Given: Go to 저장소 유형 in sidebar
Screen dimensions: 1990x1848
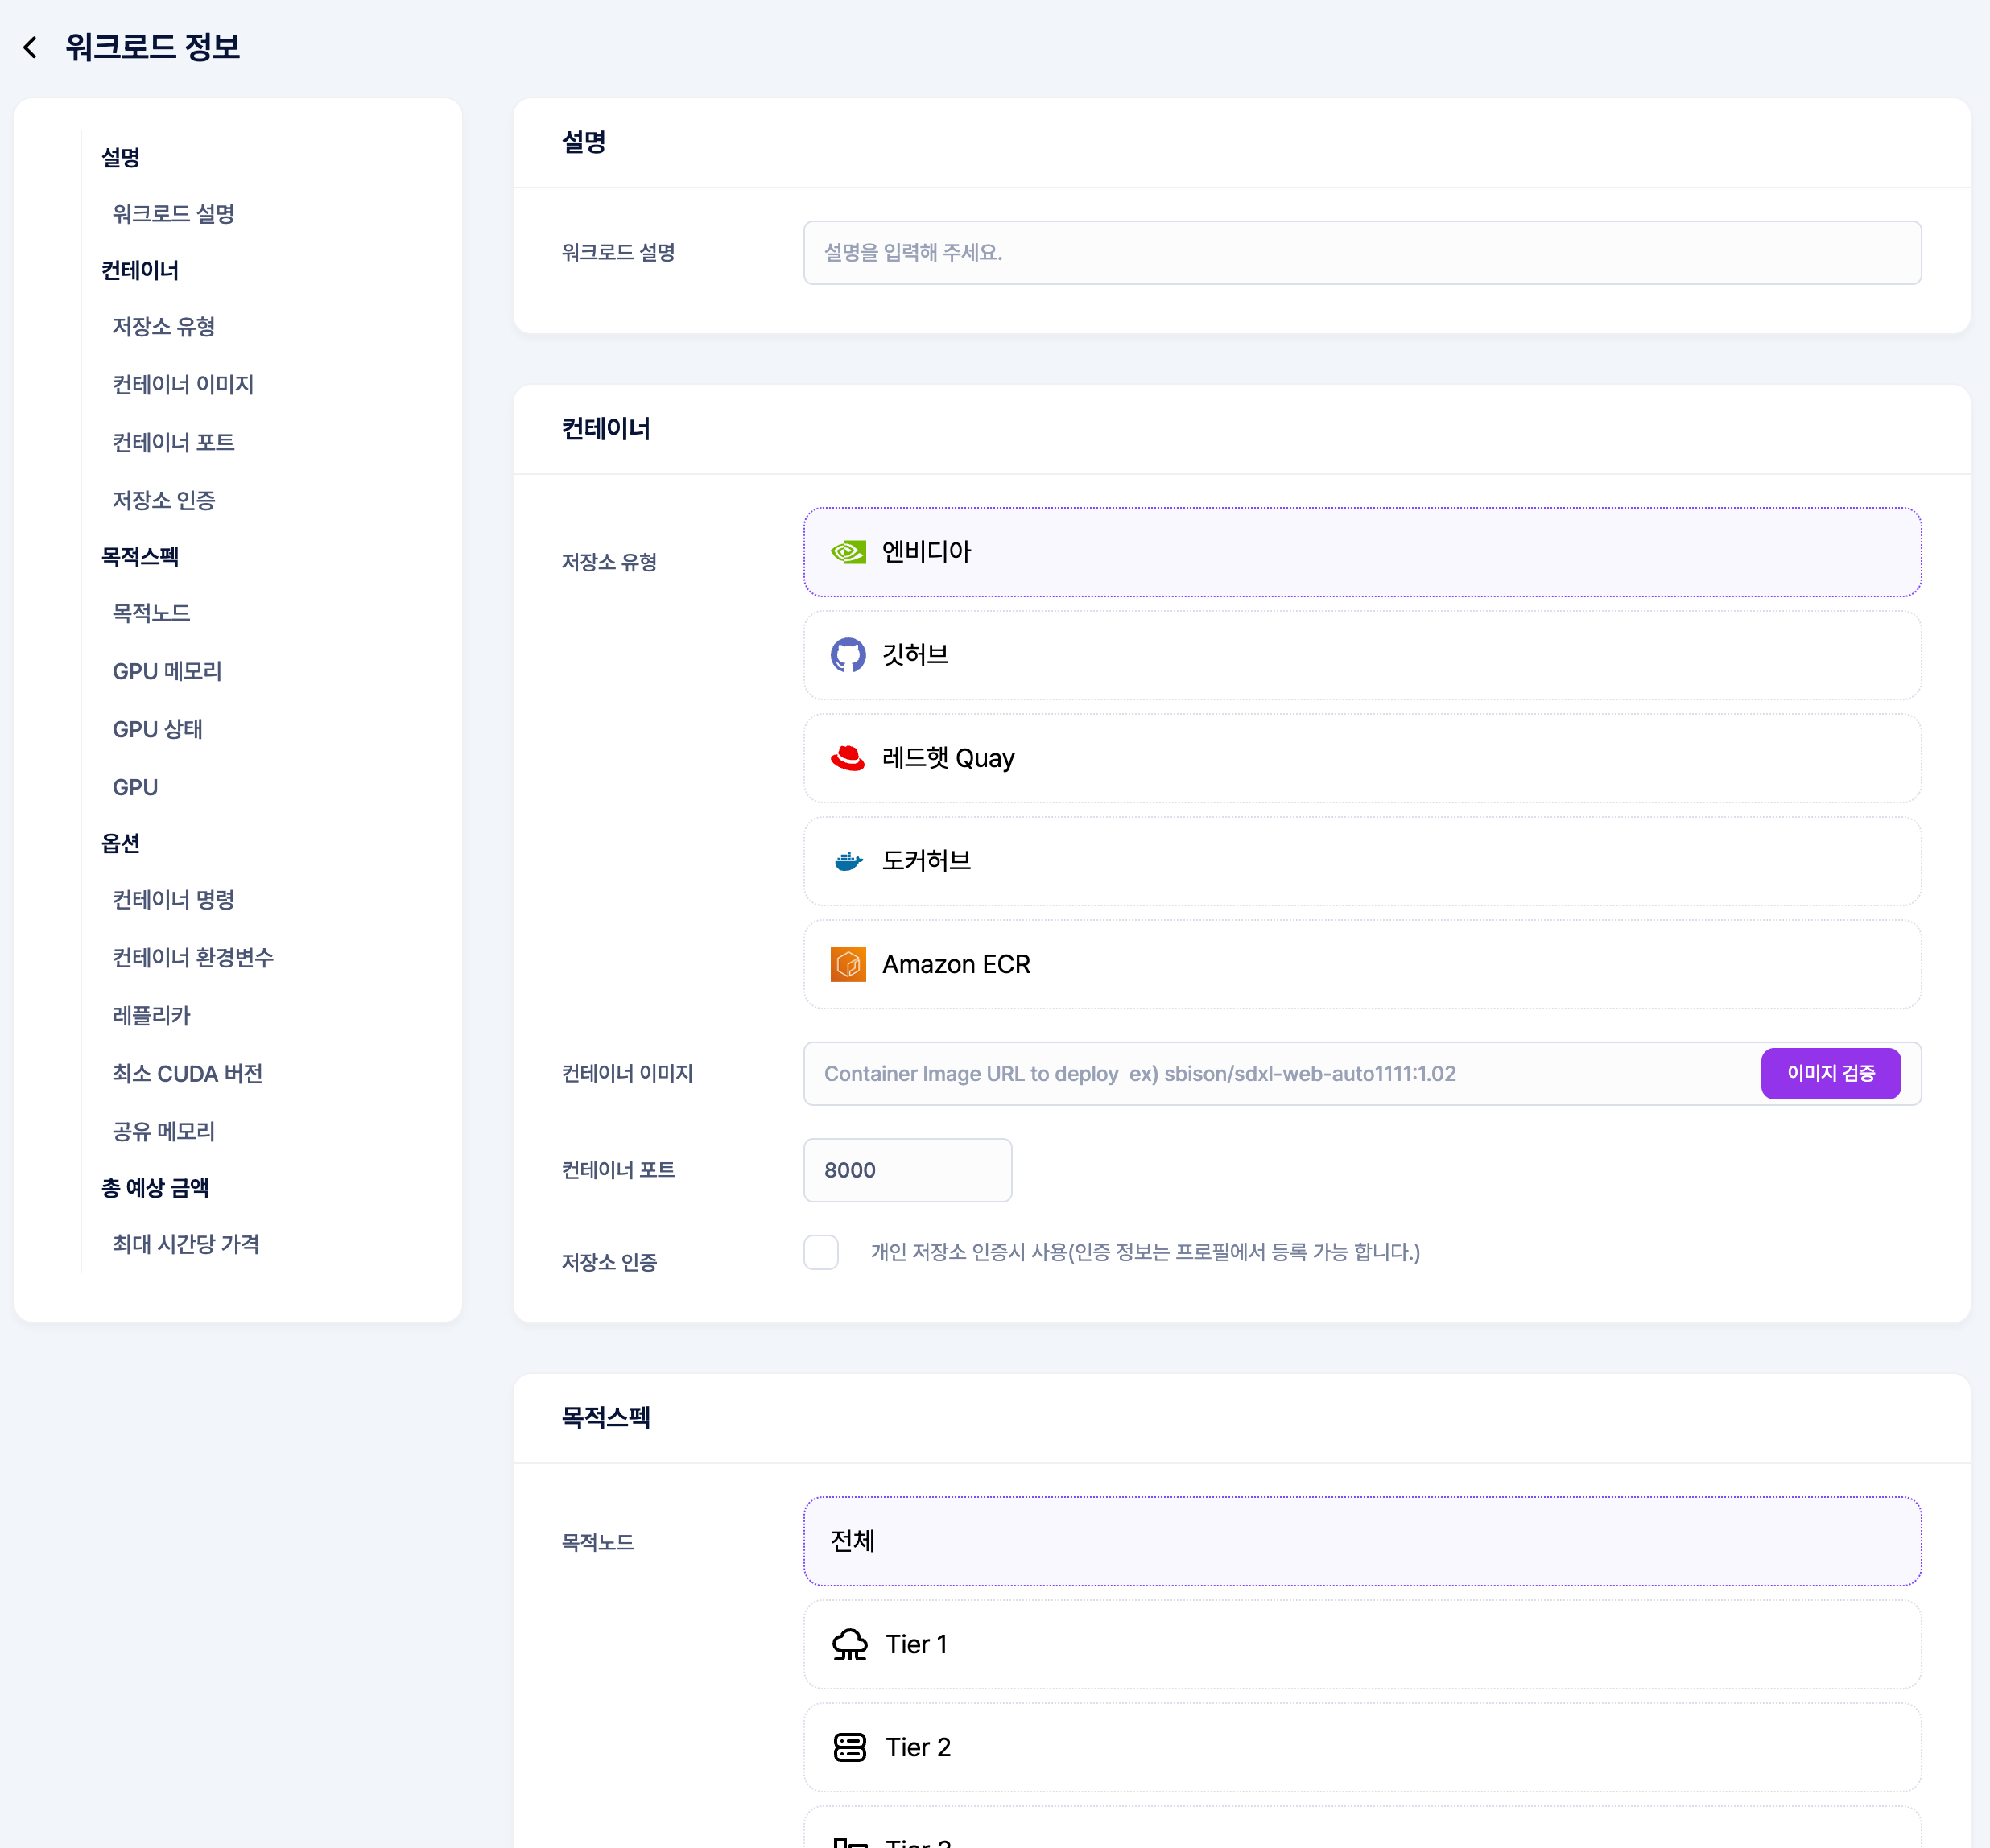Looking at the screenshot, I should coord(164,327).
